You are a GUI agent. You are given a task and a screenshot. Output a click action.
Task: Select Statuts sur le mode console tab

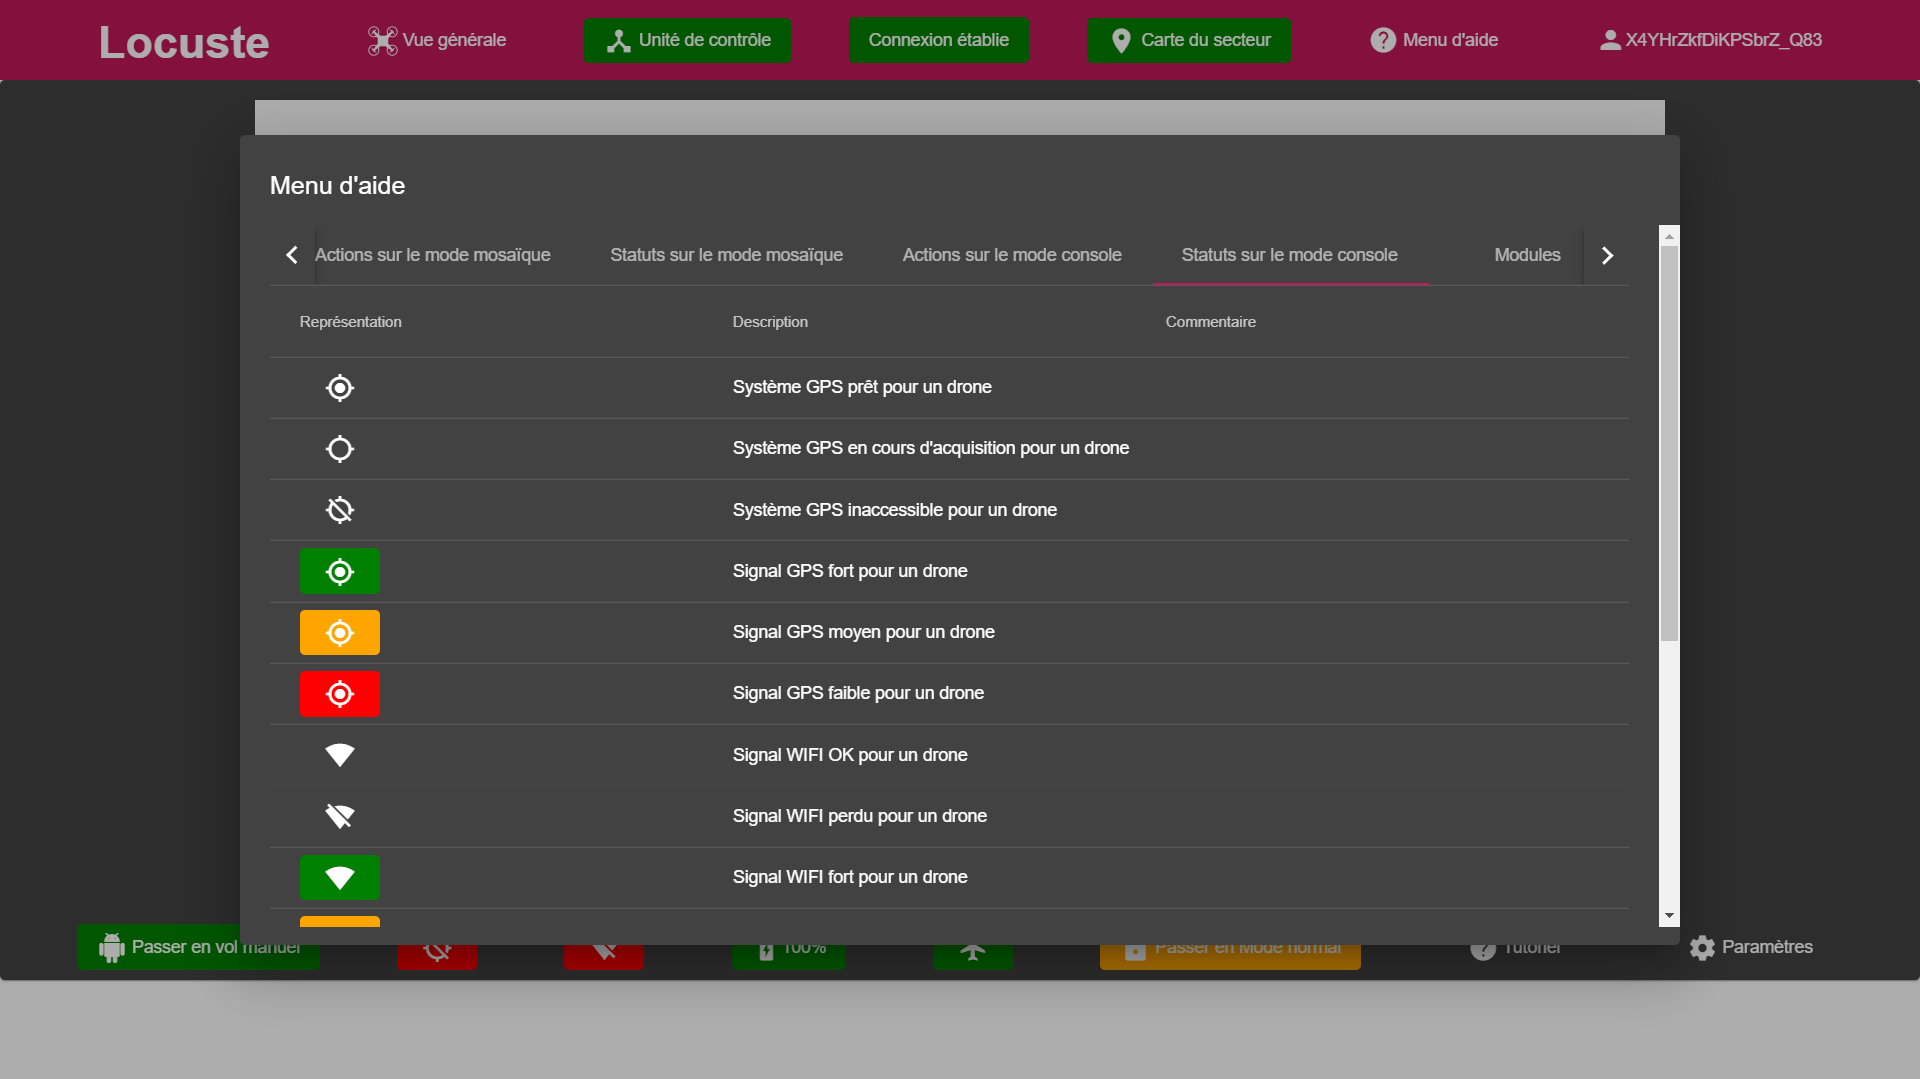pos(1290,255)
